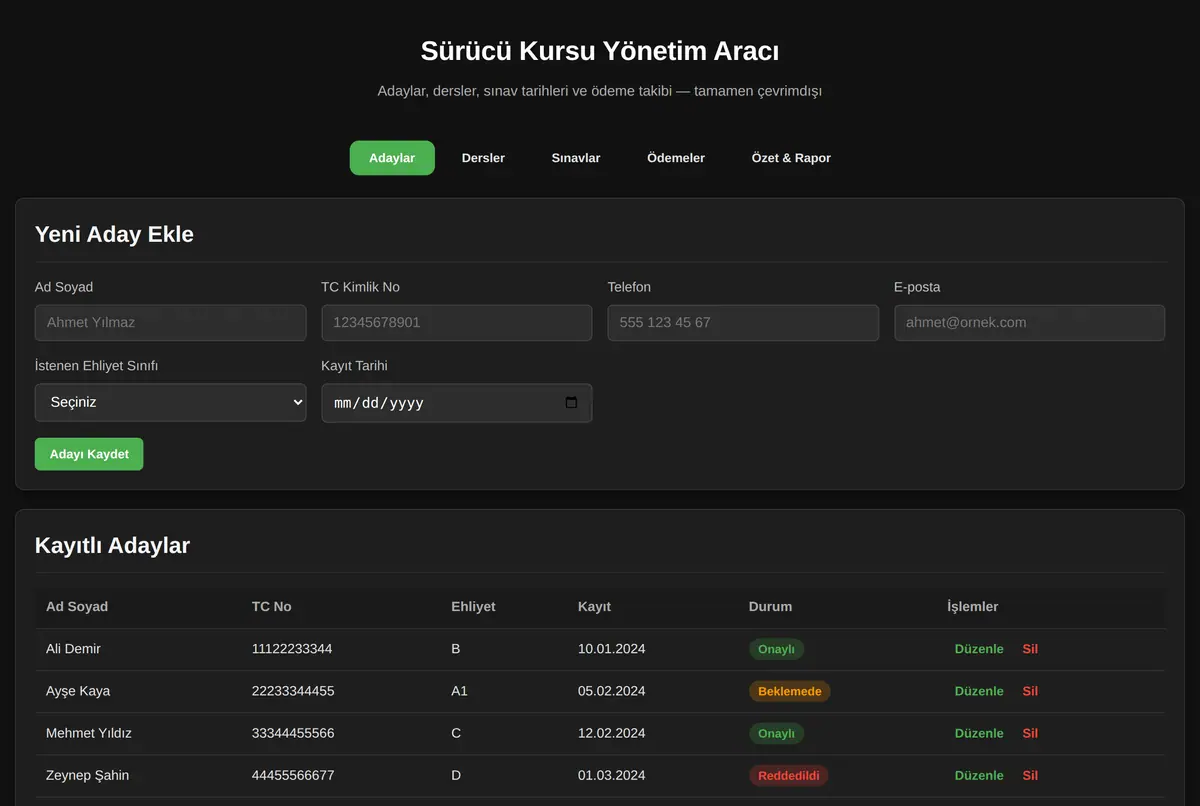Click registration date 05.02.2024
Screen dimensions: 1200x806
(612, 691)
